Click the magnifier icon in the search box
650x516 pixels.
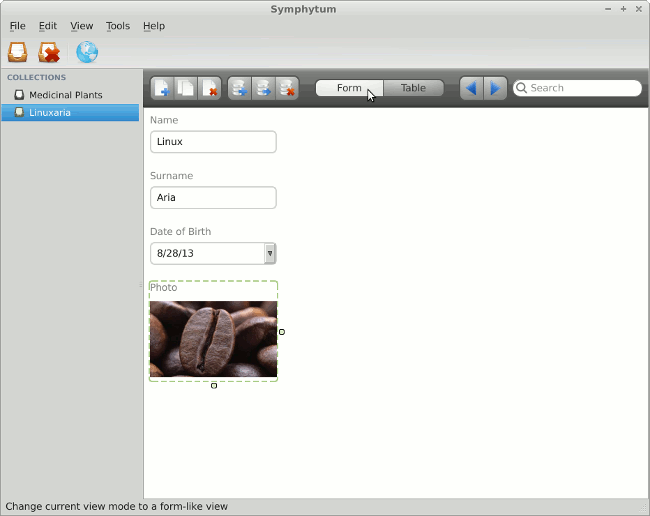(x=521, y=88)
